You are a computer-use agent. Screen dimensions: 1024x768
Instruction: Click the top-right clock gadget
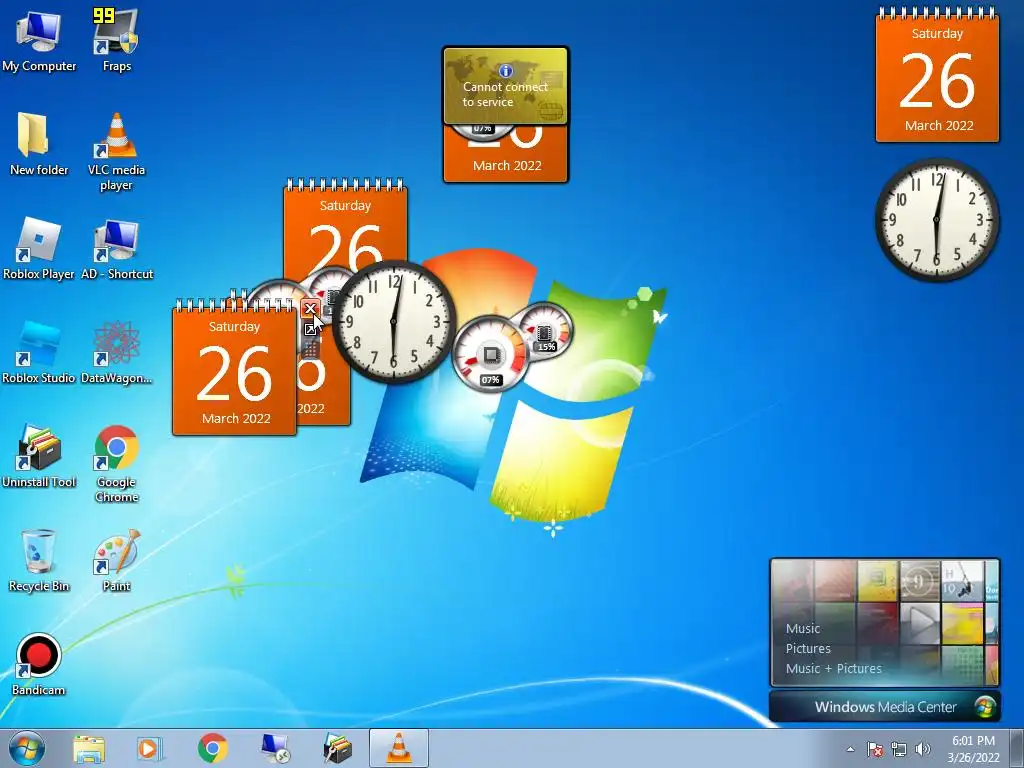tap(936, 219)
